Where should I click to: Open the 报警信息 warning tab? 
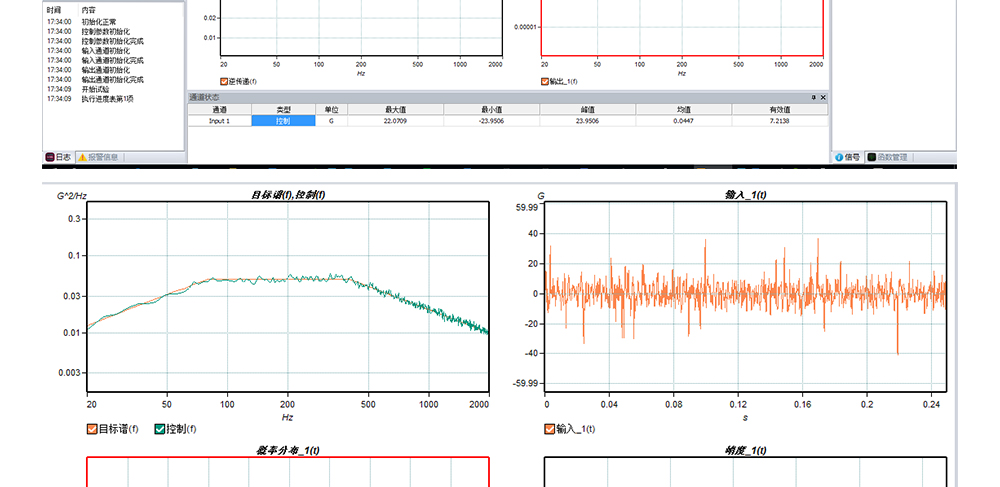pos(98,157)
